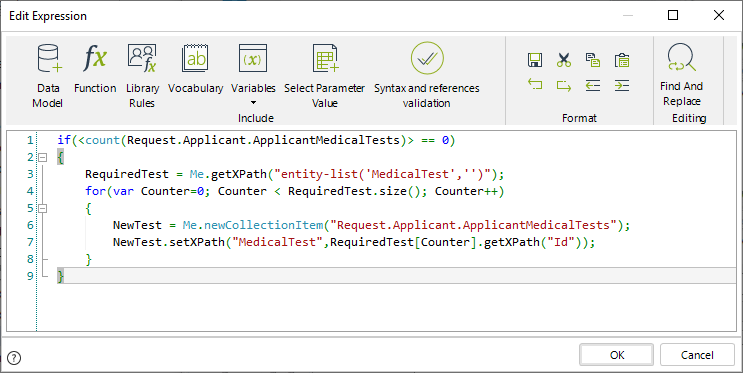Cut selection with the scissors icon

[564, 60]
